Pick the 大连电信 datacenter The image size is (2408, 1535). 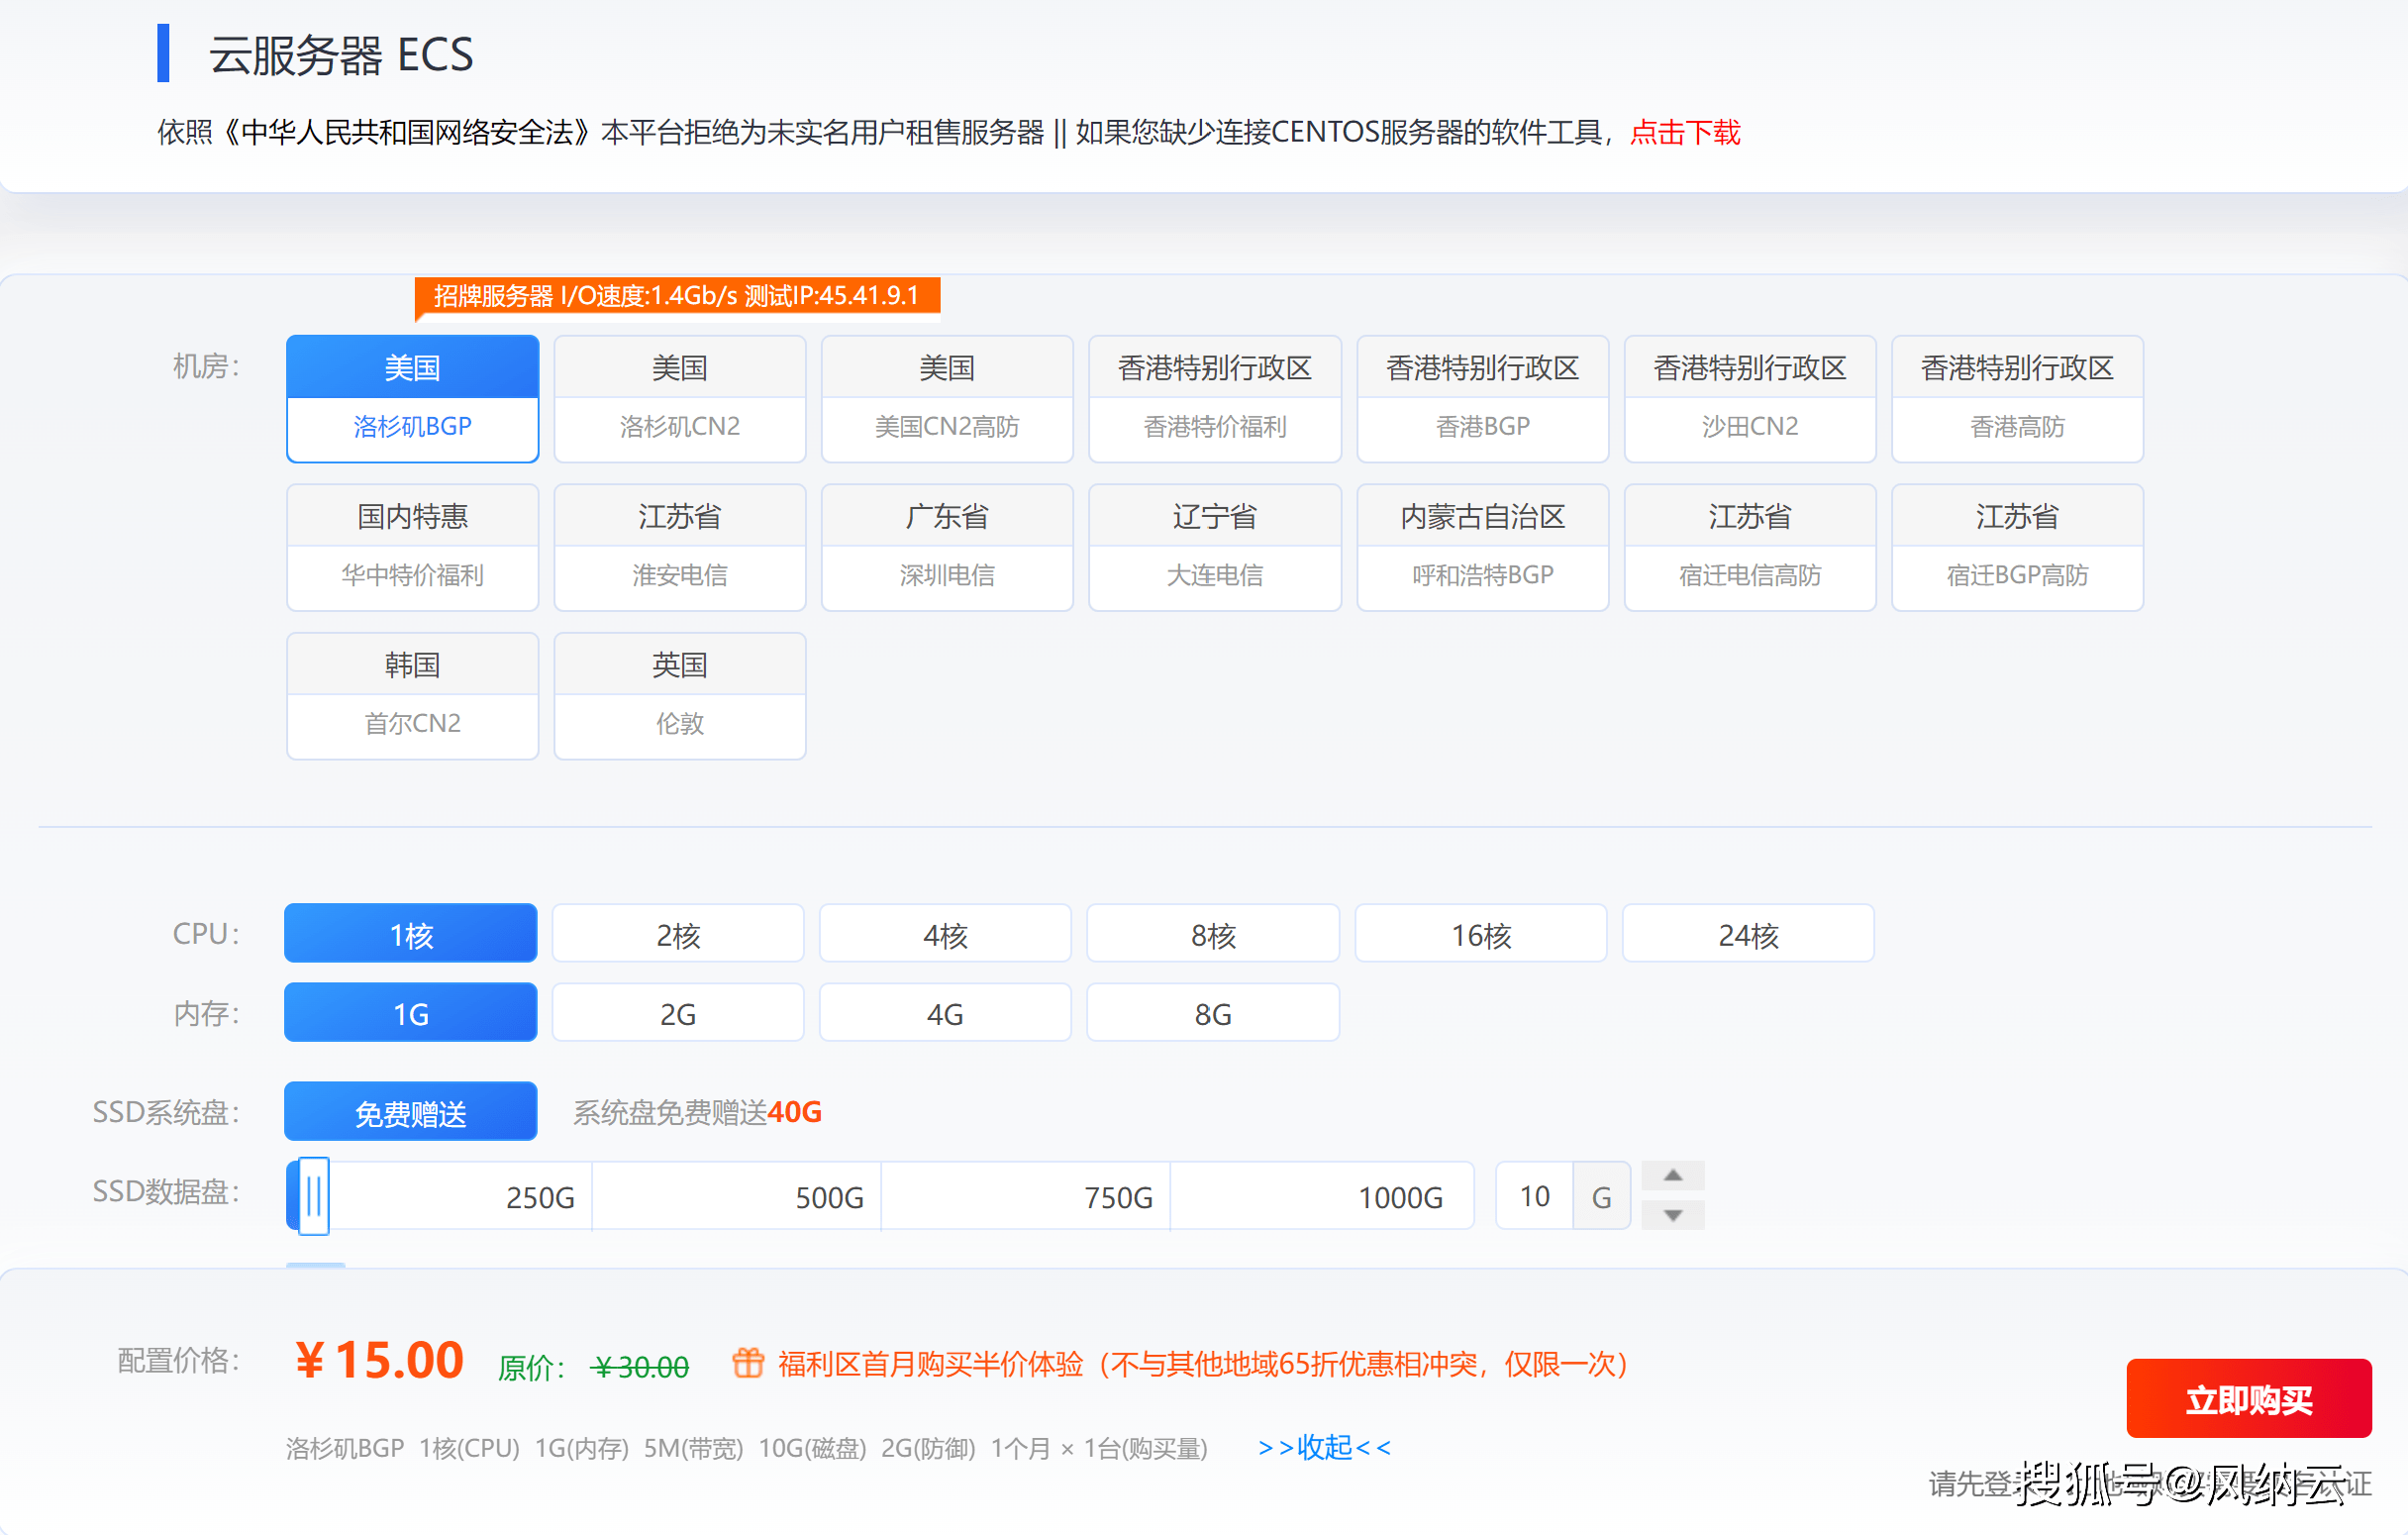tap(1214, 547)
